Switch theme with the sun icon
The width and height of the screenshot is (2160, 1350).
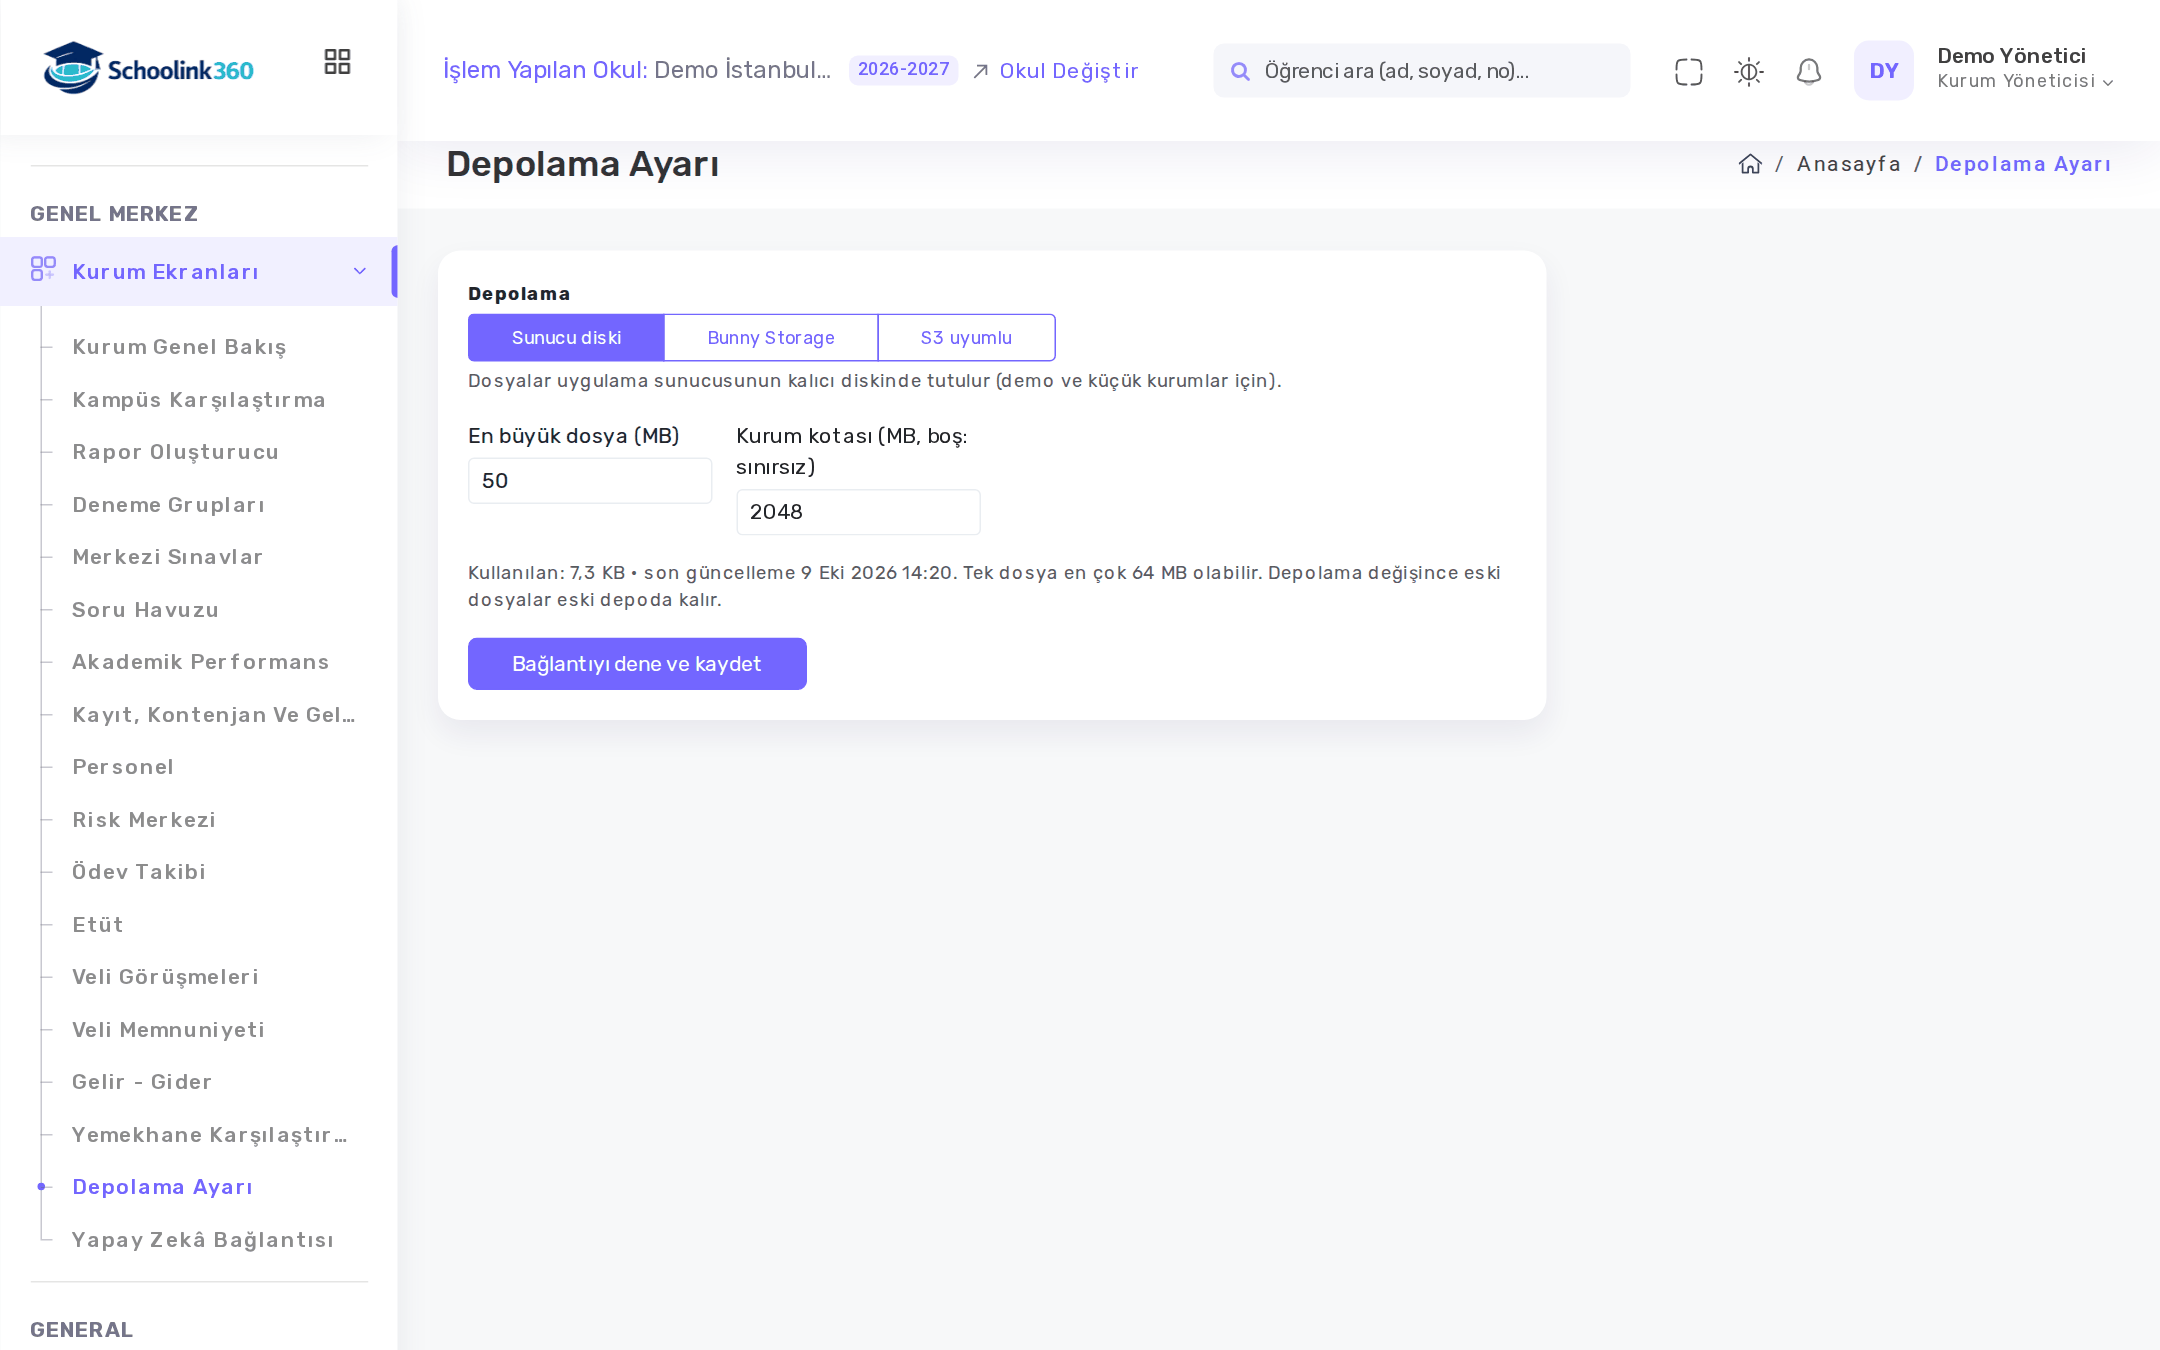pyautogui.click(x=1748, y=71)
